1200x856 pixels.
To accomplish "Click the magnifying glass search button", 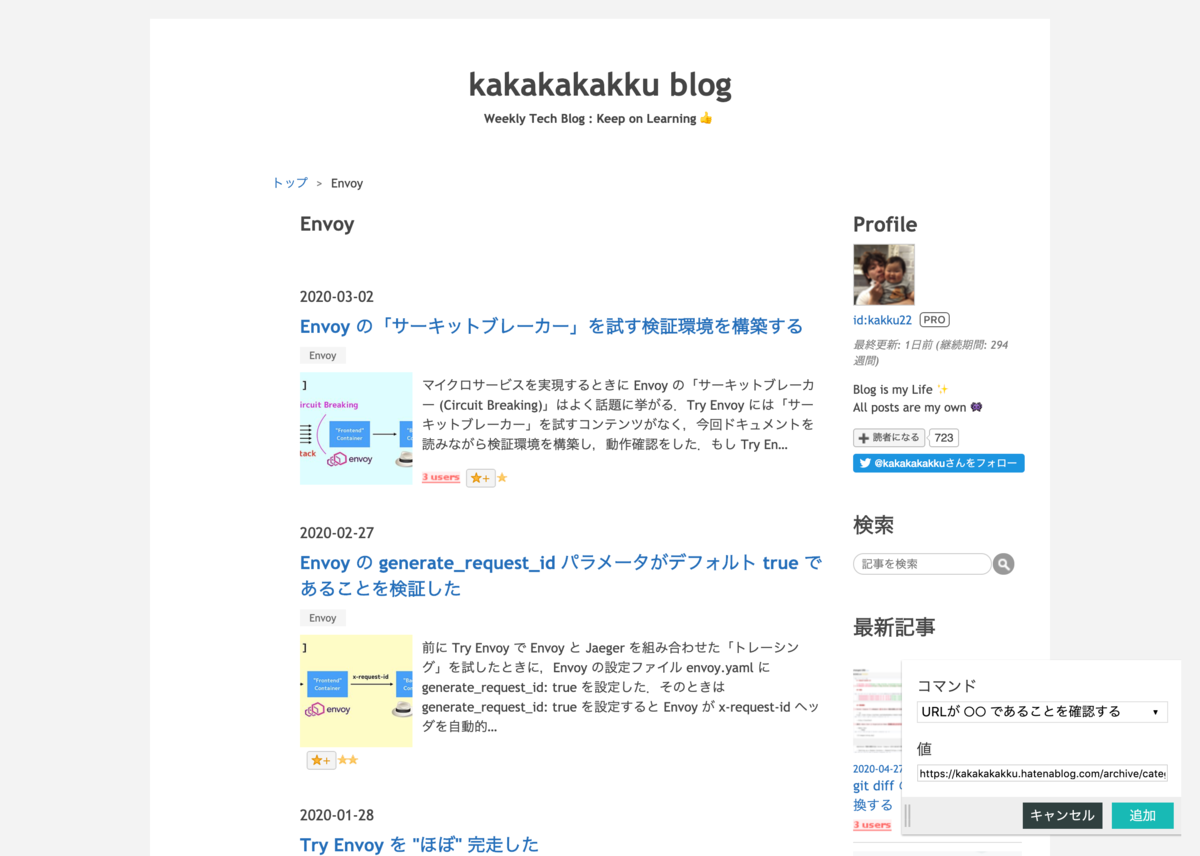I will pyautogui.click(x=1004, y=564).
